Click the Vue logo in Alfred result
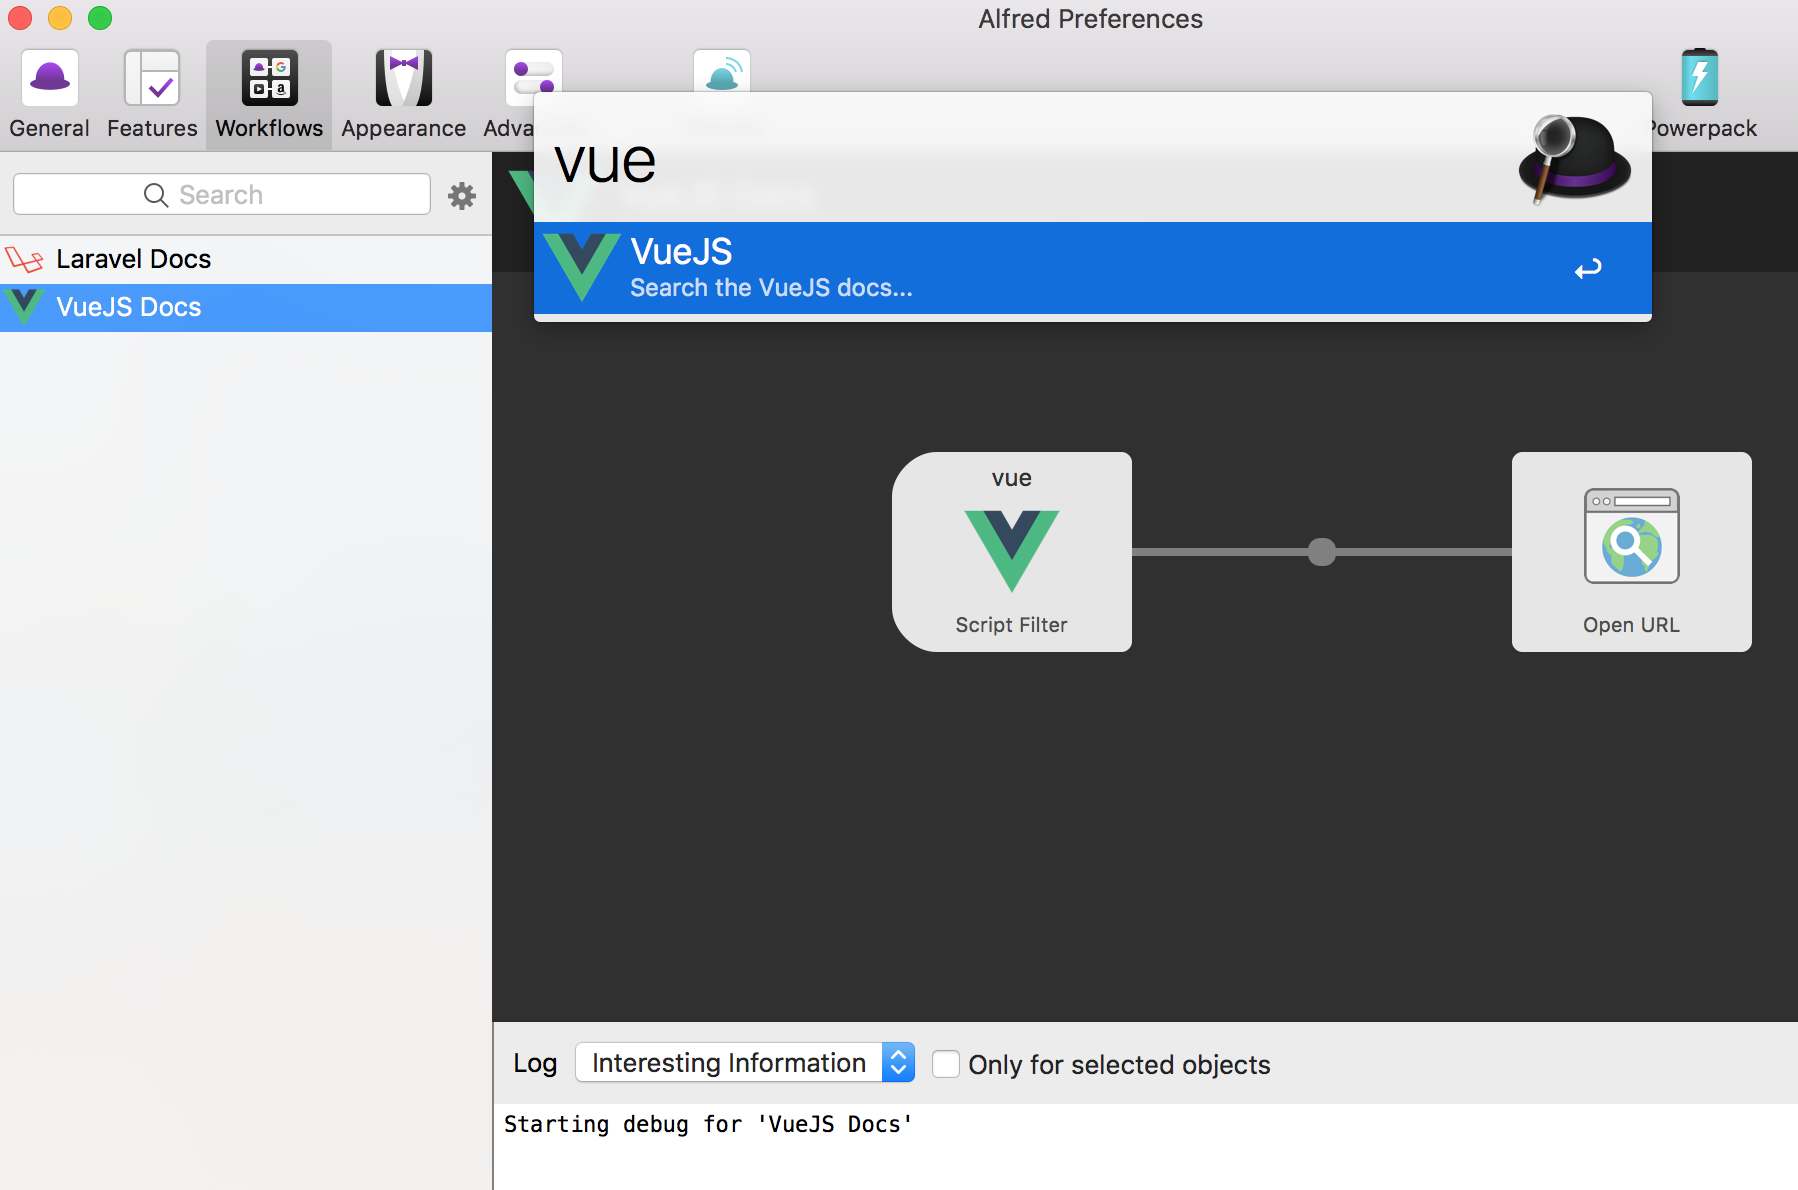Image resolution: width=1798 pixels, height=1190 pixels. 581,267
